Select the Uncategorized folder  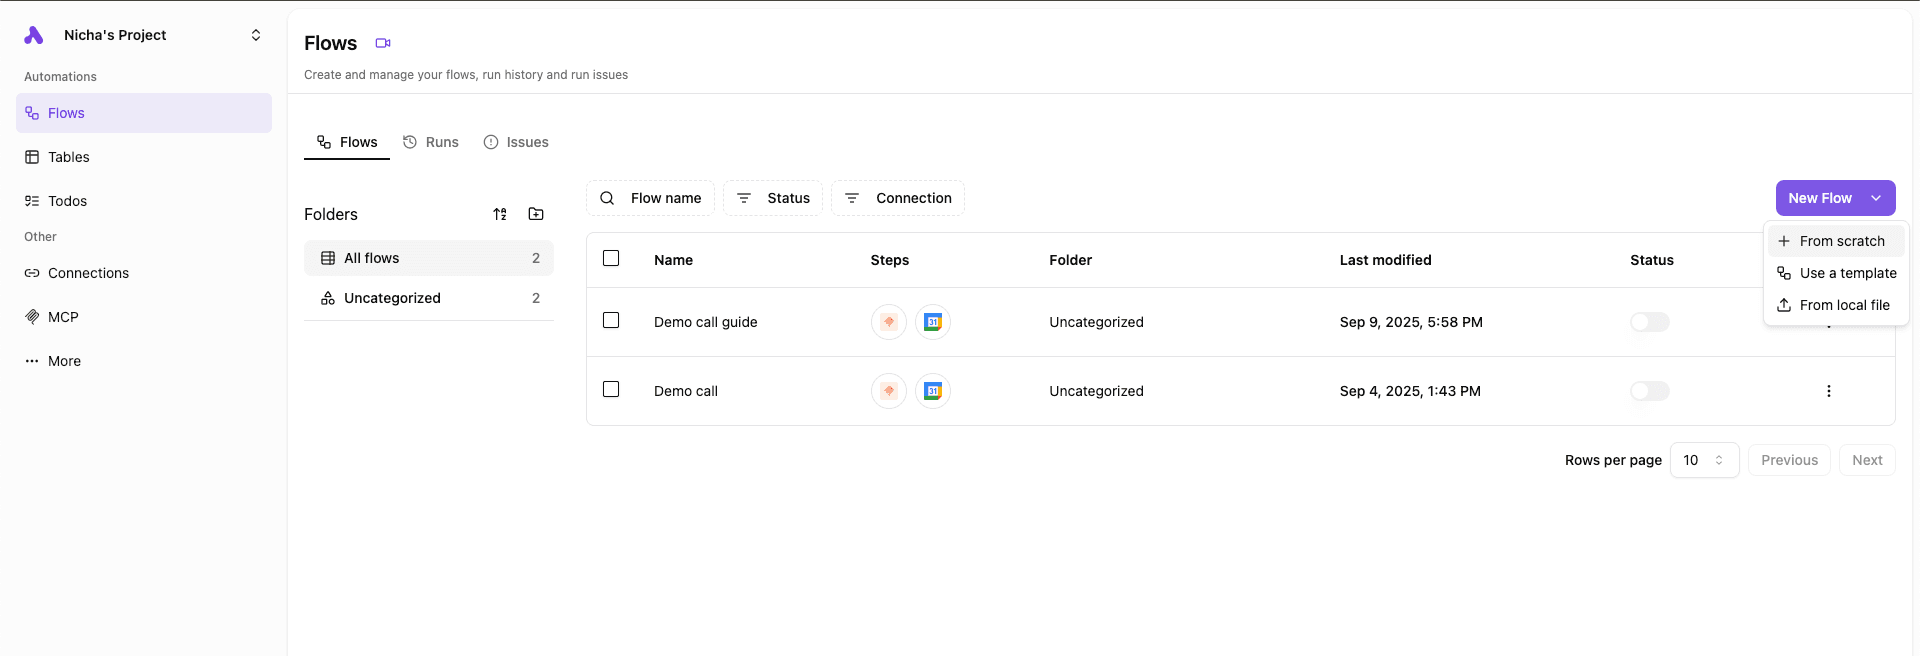[392, 298]
